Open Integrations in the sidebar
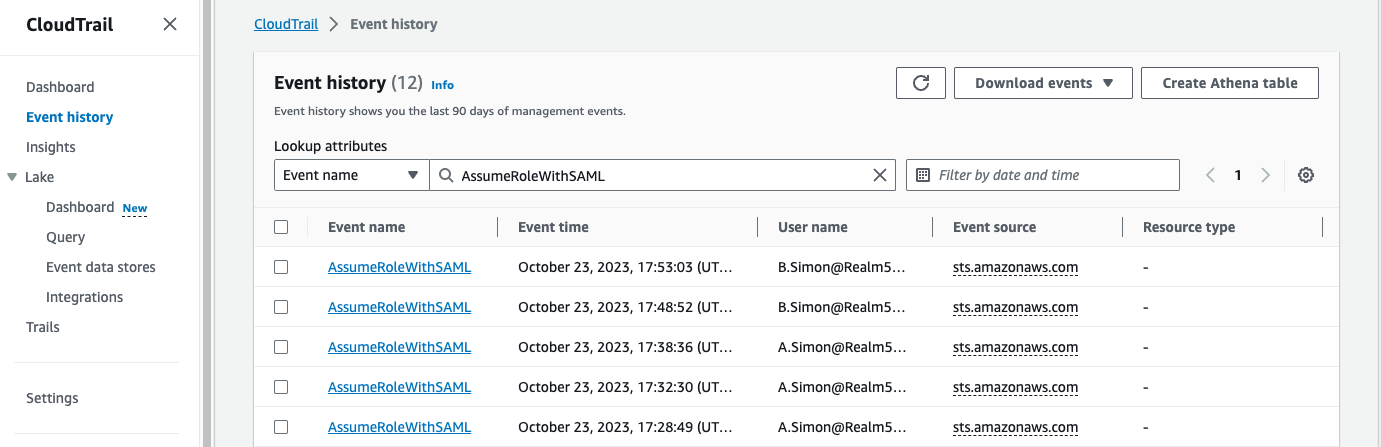1381x447 pixels. [x=85, y=297]
